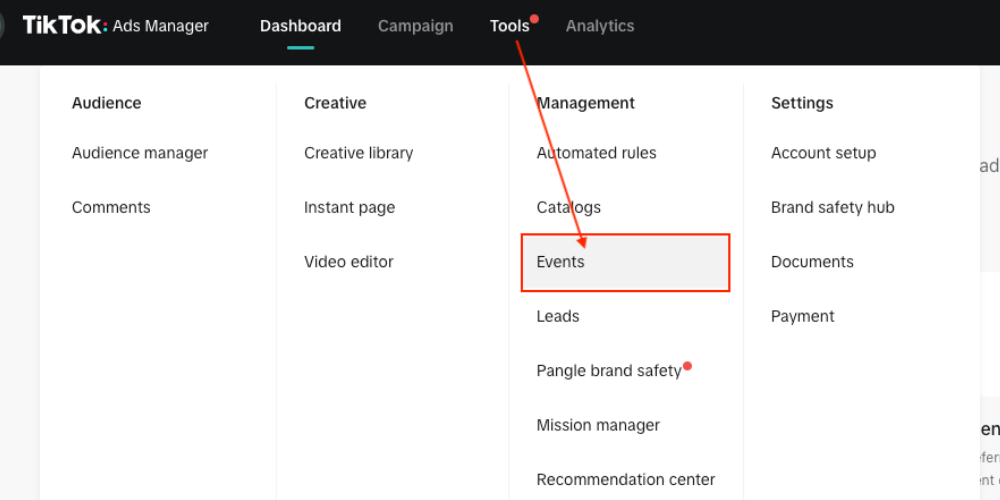Open the Creative library
Screen dimensions: 1000x500
click(x=358, y=153)
